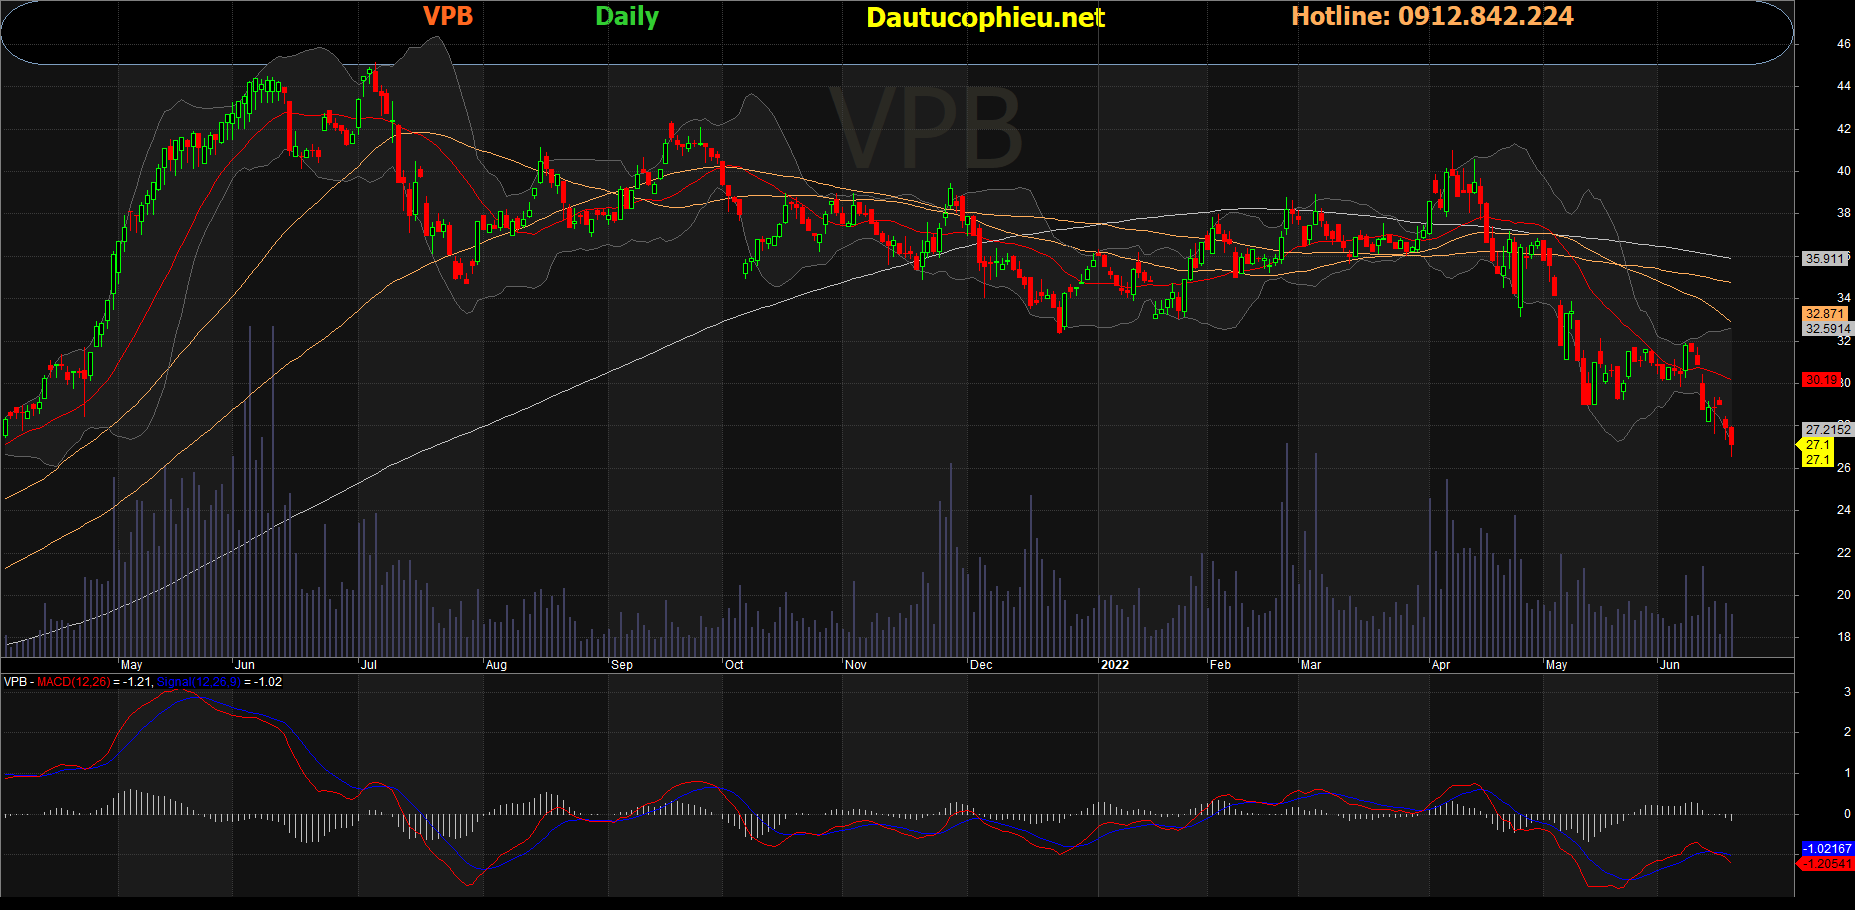Viewport: 1855px width, 910px height.
Task: Click the Dec month label
Action: tap(981, 665)
